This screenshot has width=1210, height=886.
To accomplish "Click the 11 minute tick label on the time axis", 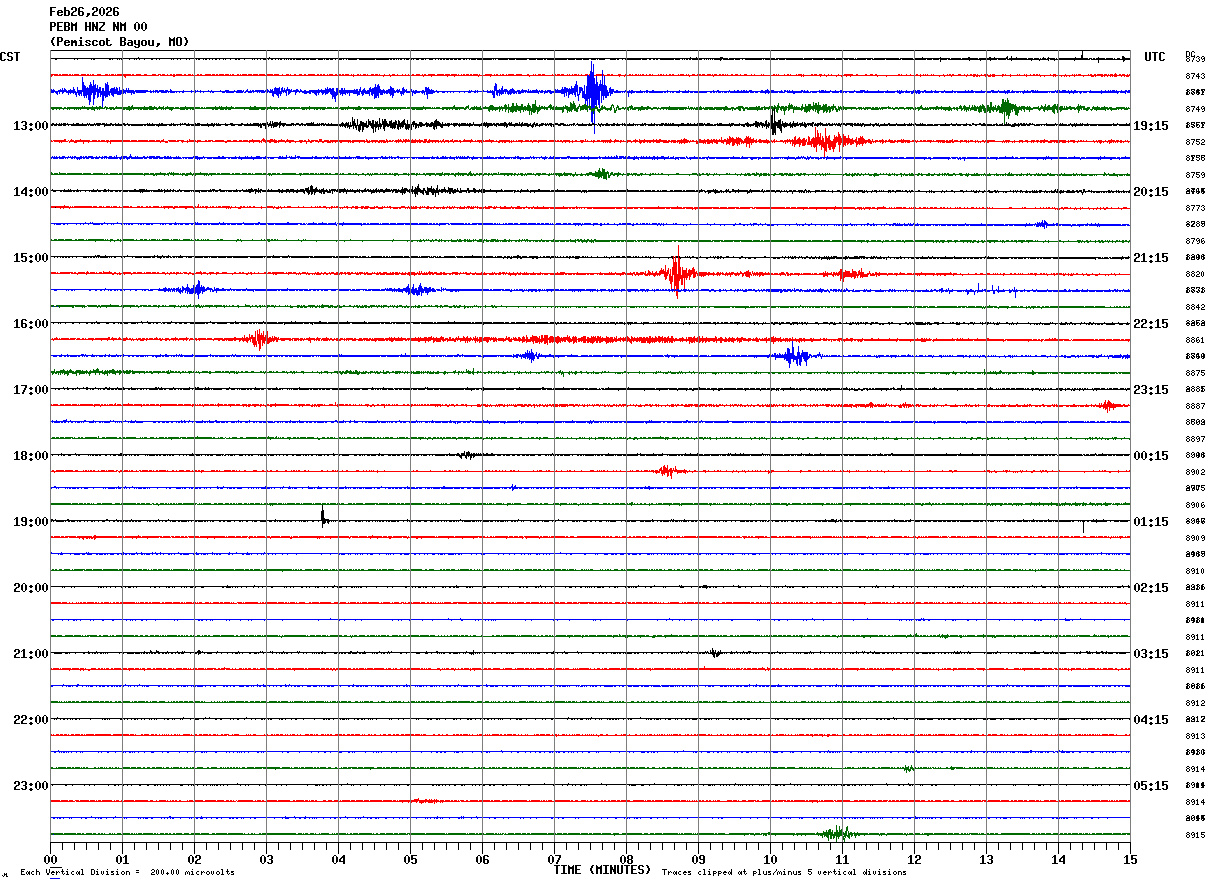I will pos(842,859).
